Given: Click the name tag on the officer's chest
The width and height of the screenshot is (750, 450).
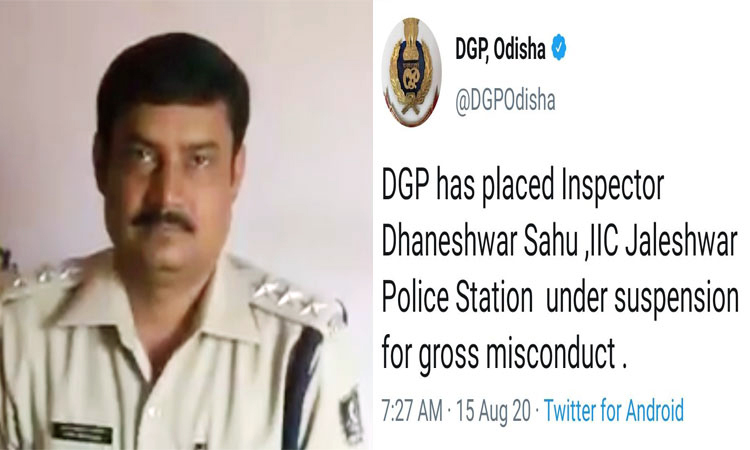Looking at the screenshot, I should pos(82,433).
